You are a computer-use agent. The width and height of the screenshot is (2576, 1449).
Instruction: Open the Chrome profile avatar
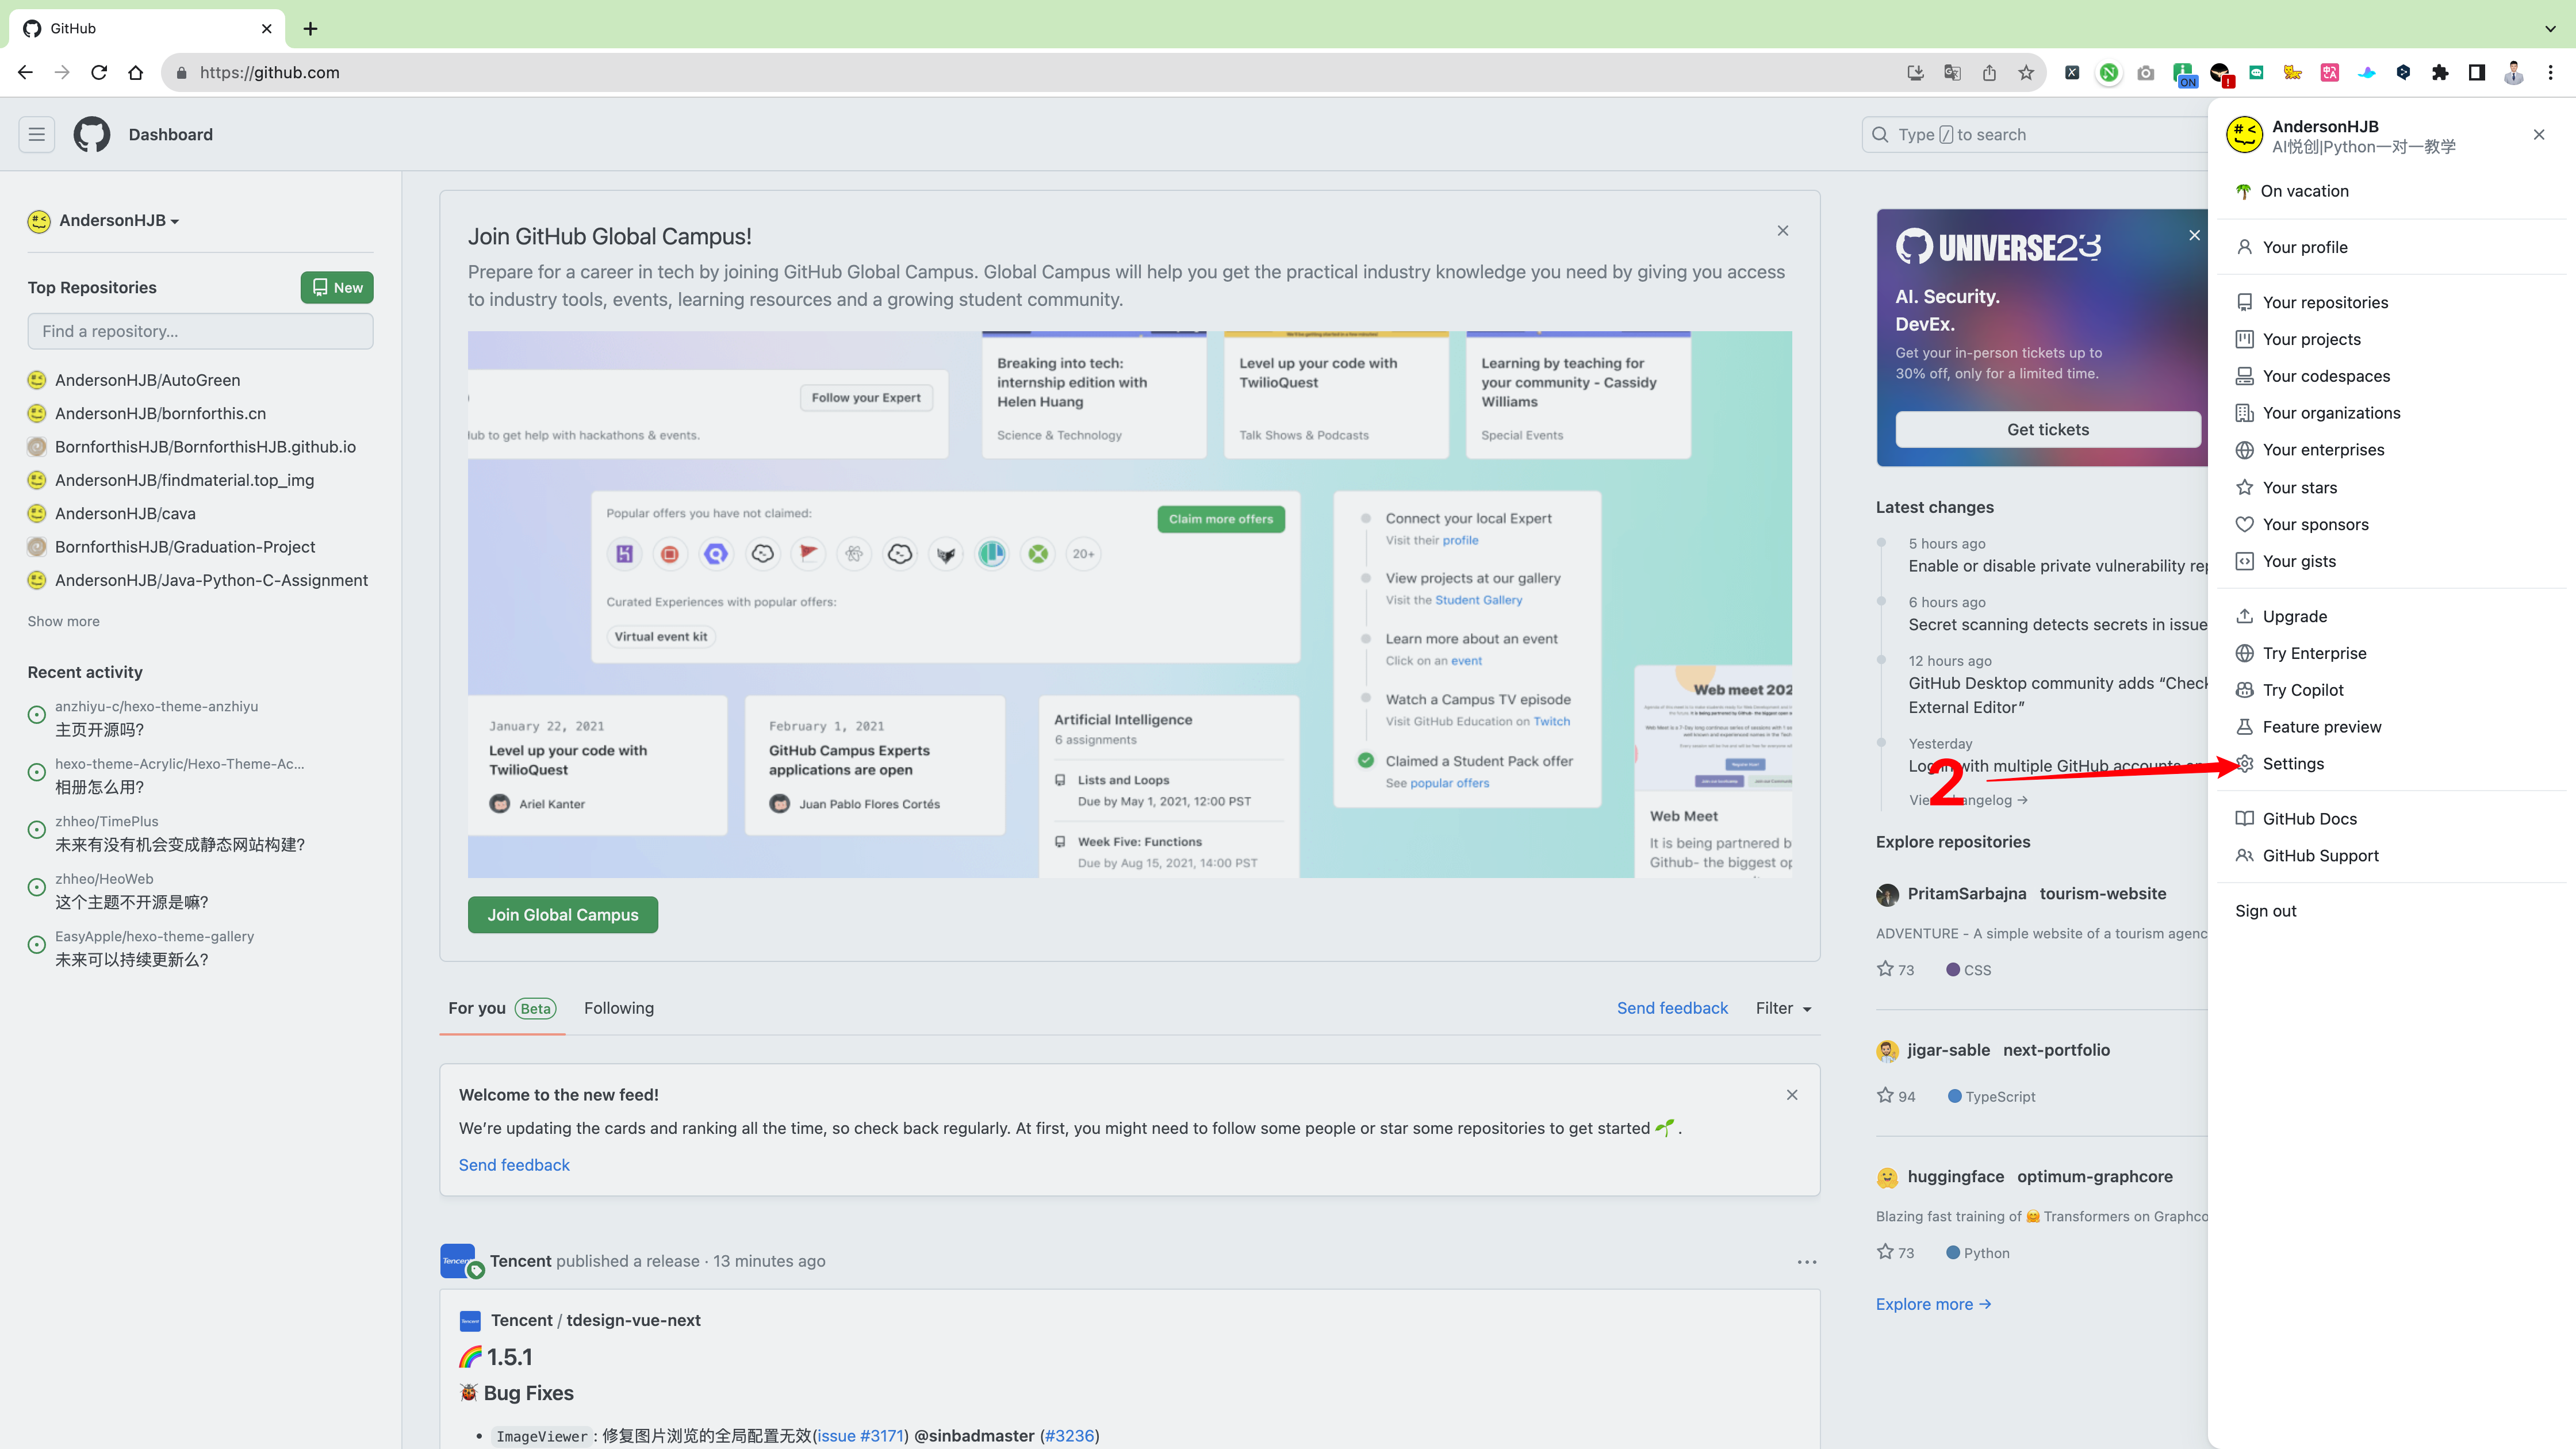[x=2514, y=72]
